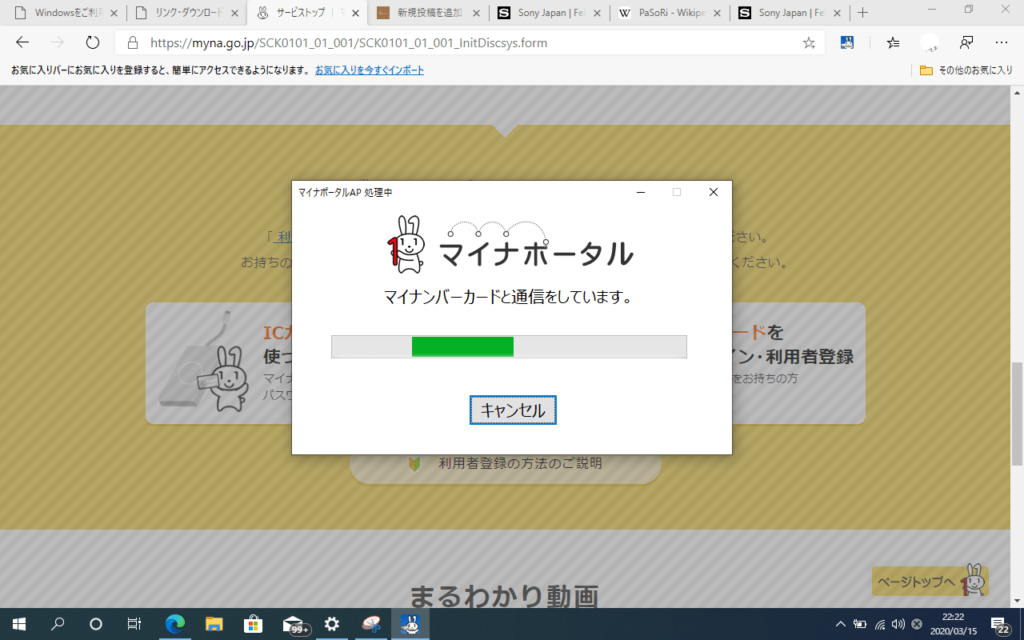Open Settings gear on the taskbar
Viewport: 1024px width, 640px height.
332,624
